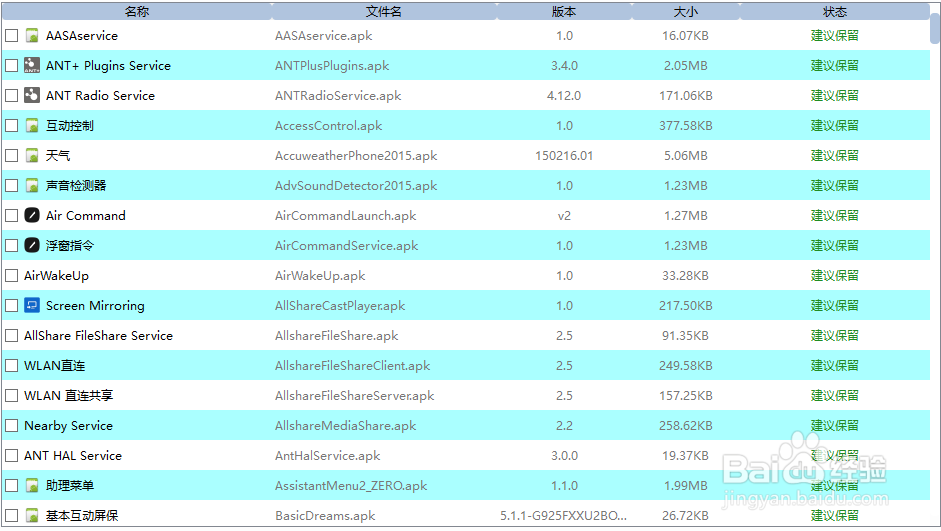The width and height of the screenshot is (941, 531).
Task: Click the 建议保留 status for Screen Mirroring
Action: click(x=835, y=305)
